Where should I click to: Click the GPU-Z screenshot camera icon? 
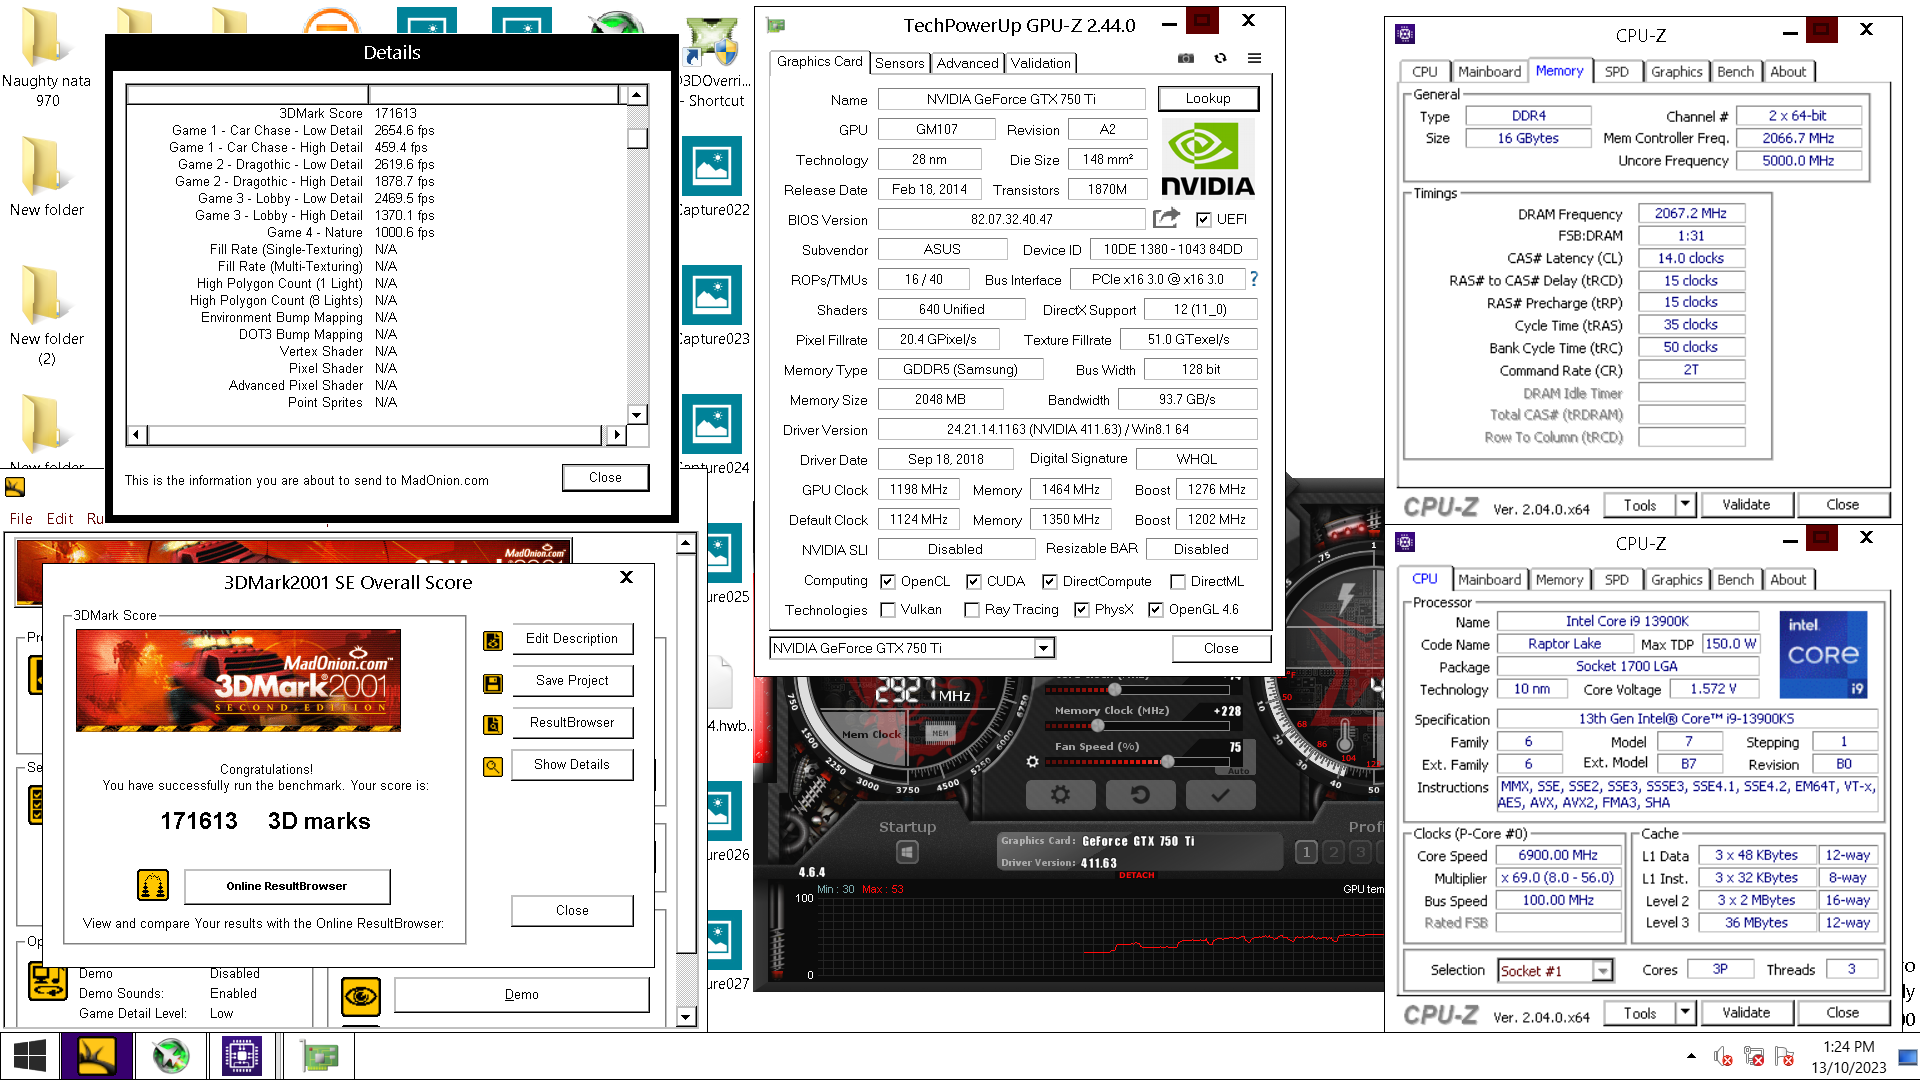pos(1186,59)
